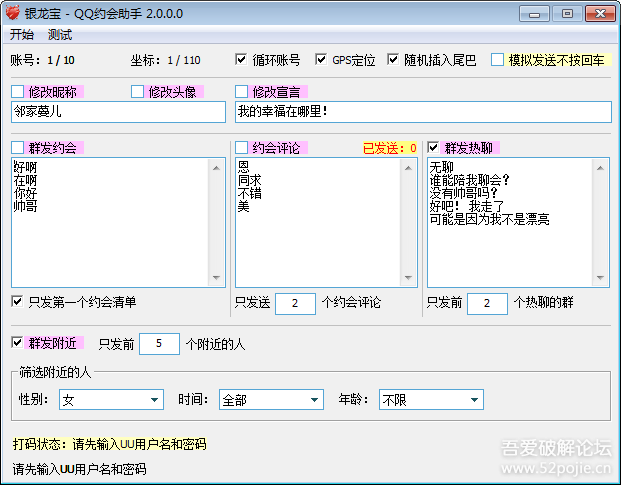
Task: Enable the 修改昵称 checkbox
Action: click(x=18, y=92)
